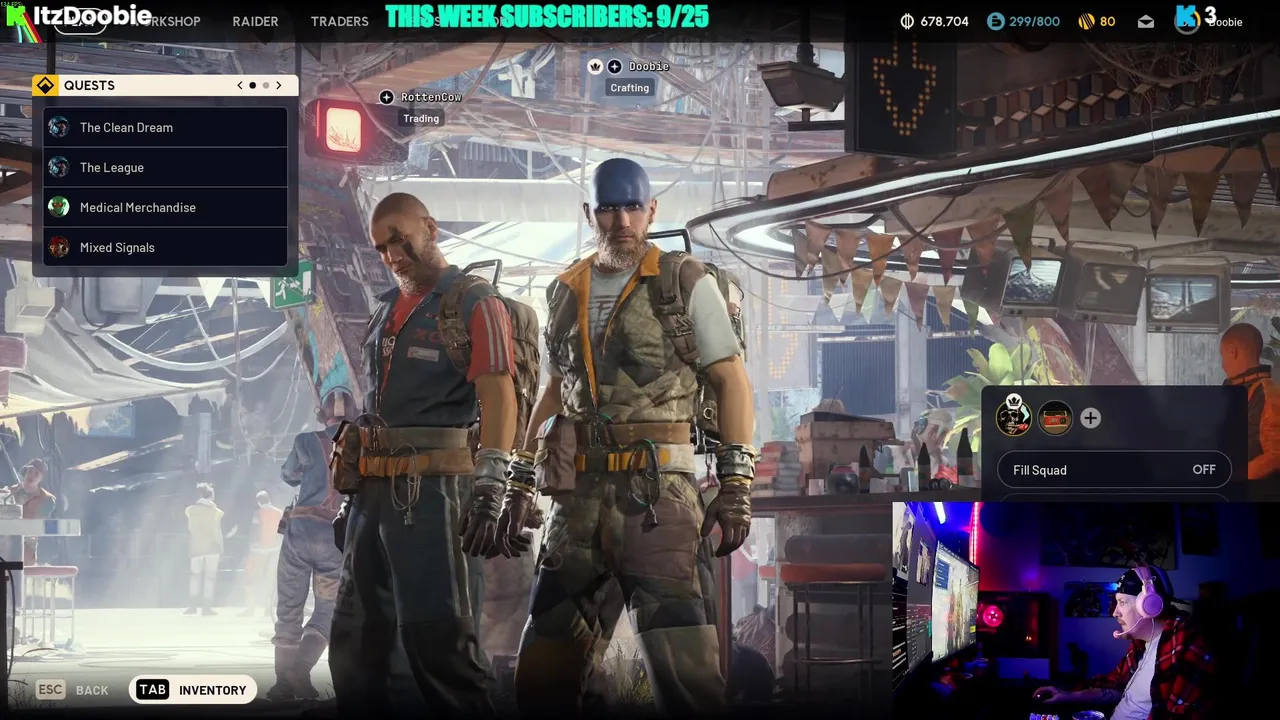Image resolution: width=1280 pixels, height=720 pixels.
Task: Open the Medical Merchandise quest
Action: pos(166,207)
